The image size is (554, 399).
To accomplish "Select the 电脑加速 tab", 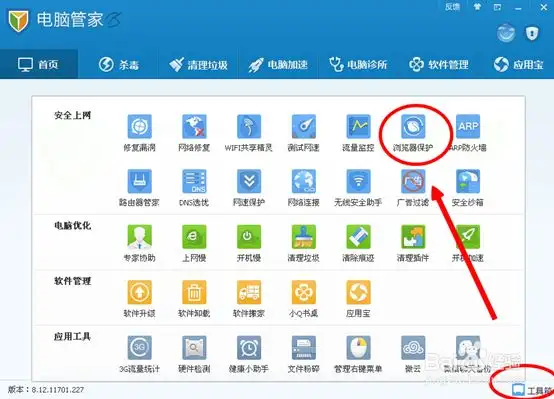I will pos(278,64).
